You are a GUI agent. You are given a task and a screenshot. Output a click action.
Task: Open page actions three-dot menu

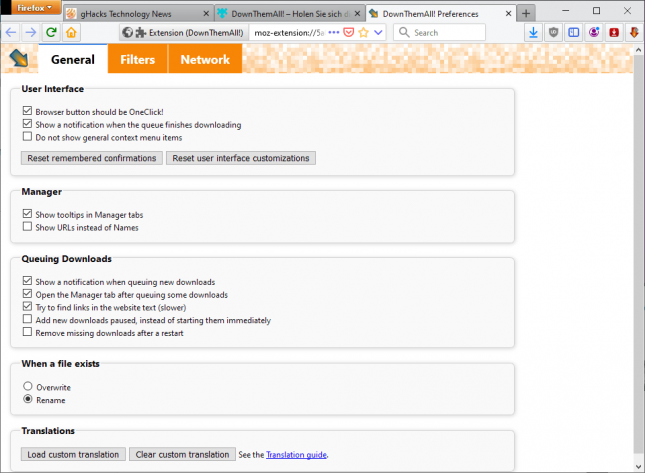[x=334, y=32]
